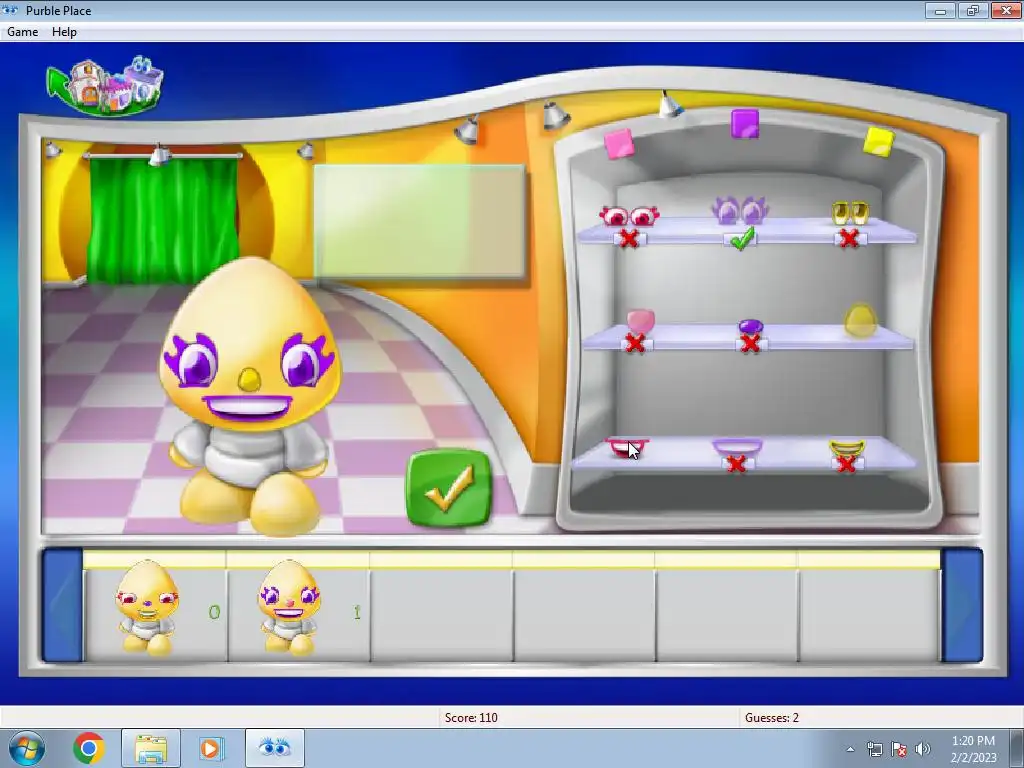1024x768 pixels.
Task: Show hidden system tray icons
Action: 850,749
